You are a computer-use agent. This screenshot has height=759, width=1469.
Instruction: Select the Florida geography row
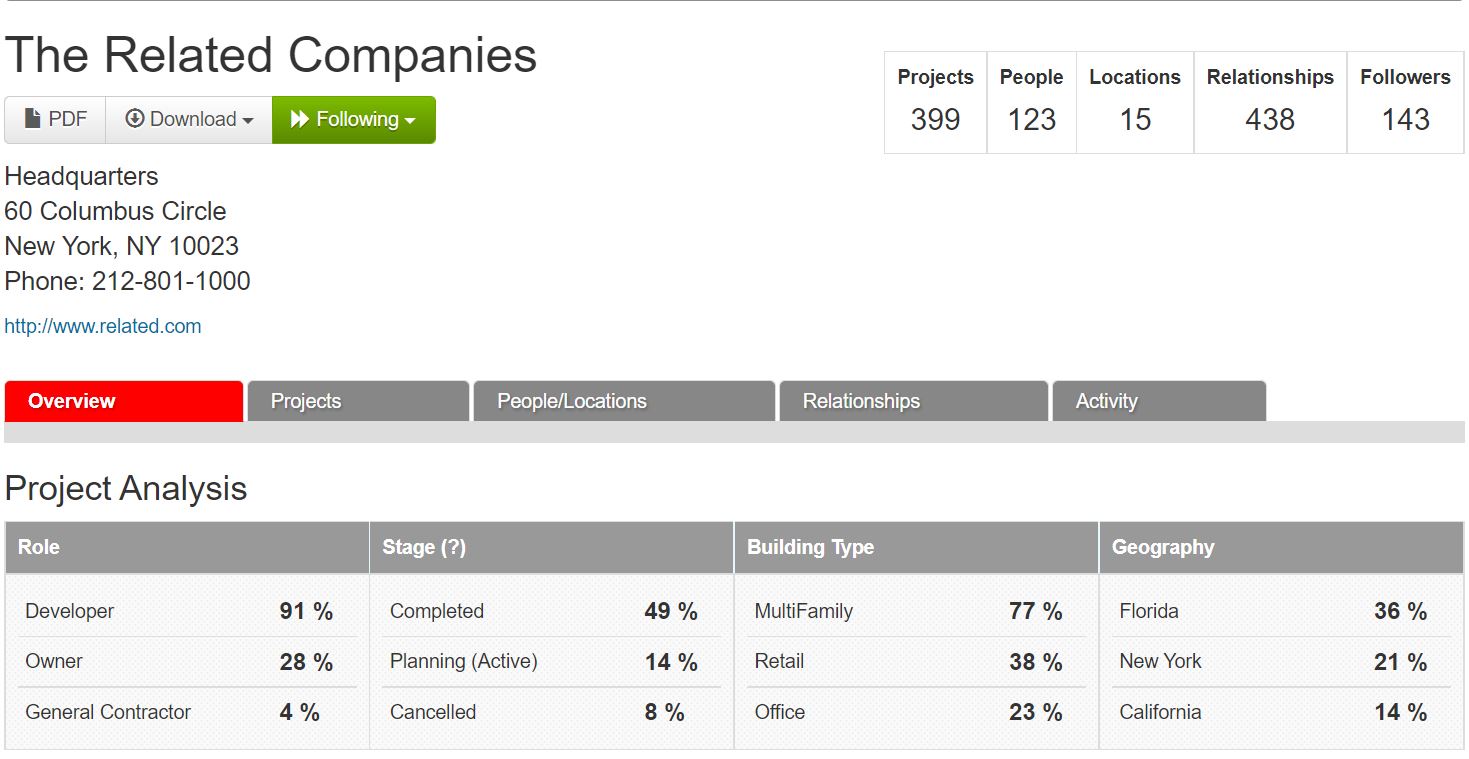1282,611
